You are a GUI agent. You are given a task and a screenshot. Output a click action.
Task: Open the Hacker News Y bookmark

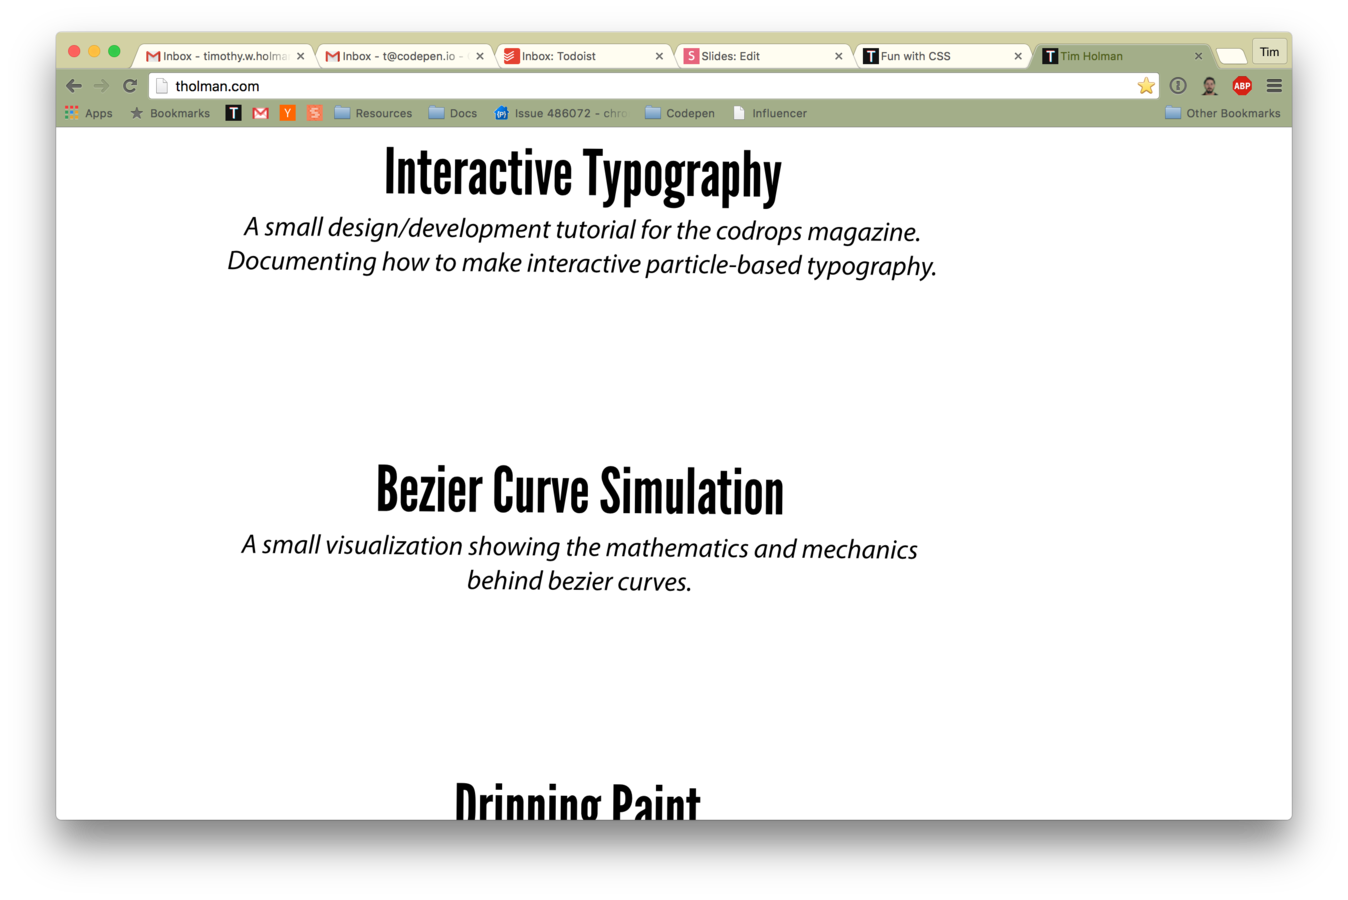288,113
